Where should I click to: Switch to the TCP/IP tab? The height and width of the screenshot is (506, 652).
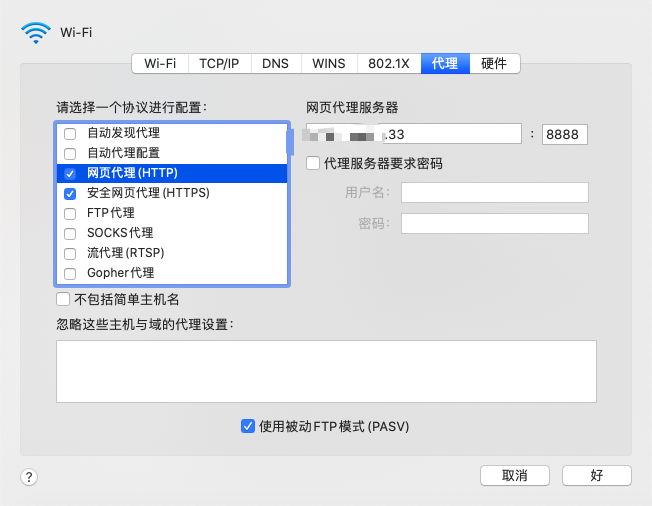pos(219,64)
